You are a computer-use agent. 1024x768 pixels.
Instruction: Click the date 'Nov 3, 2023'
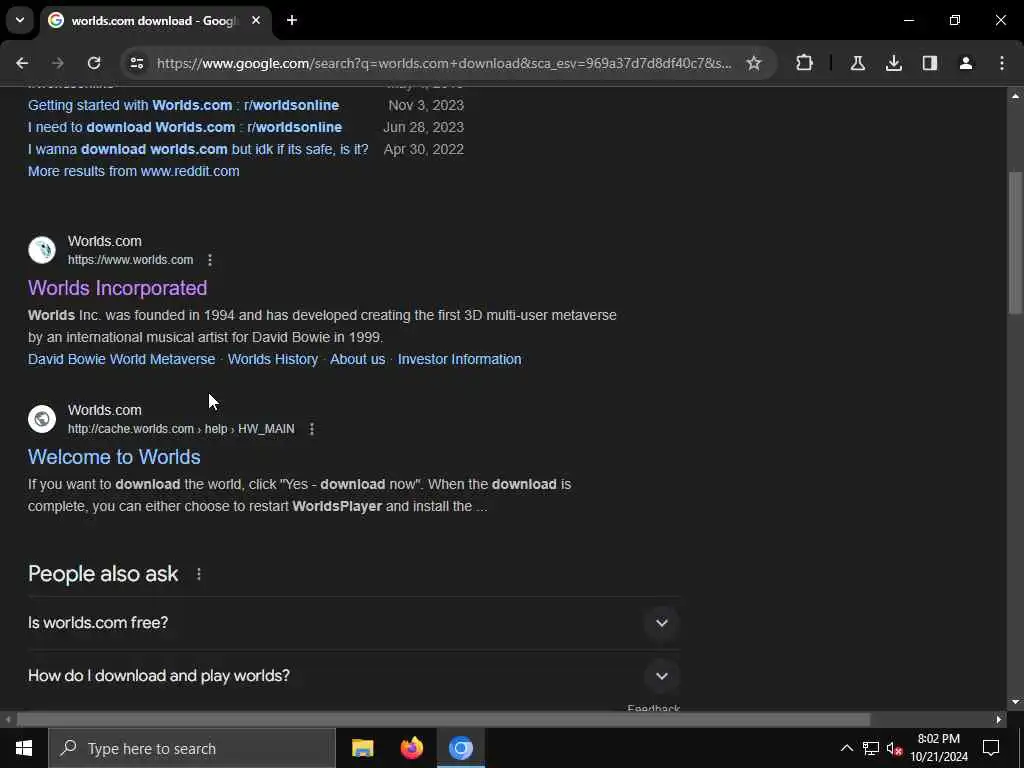pos(426,105)
